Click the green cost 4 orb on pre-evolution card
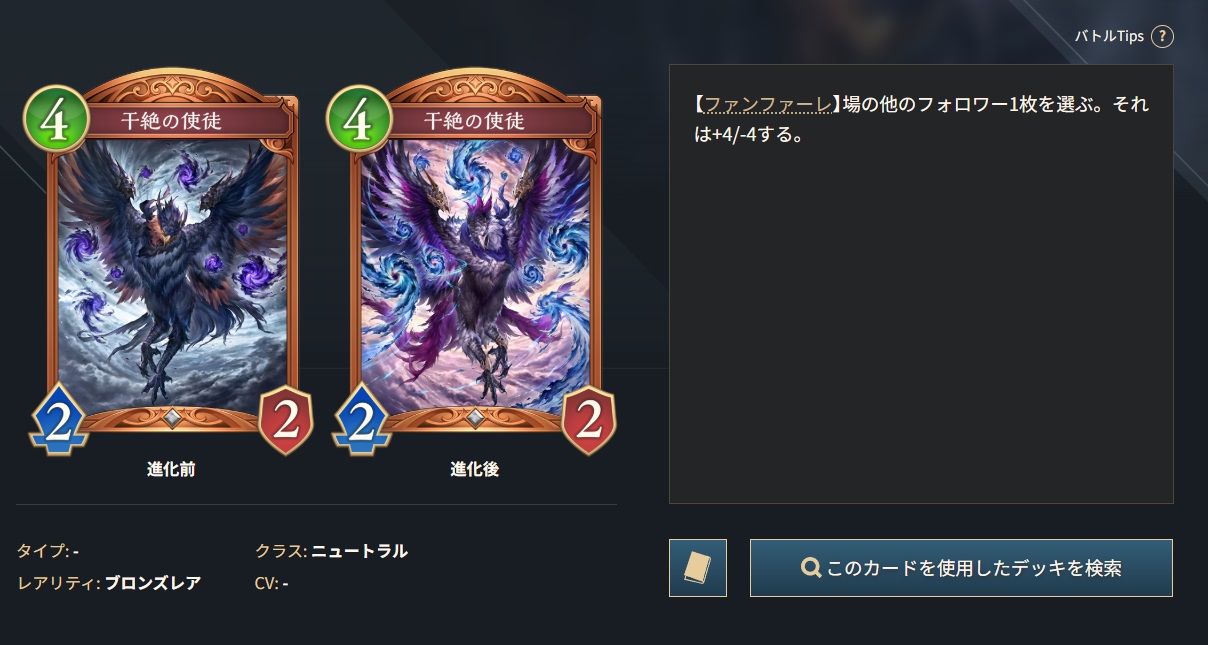 (52, 118)
